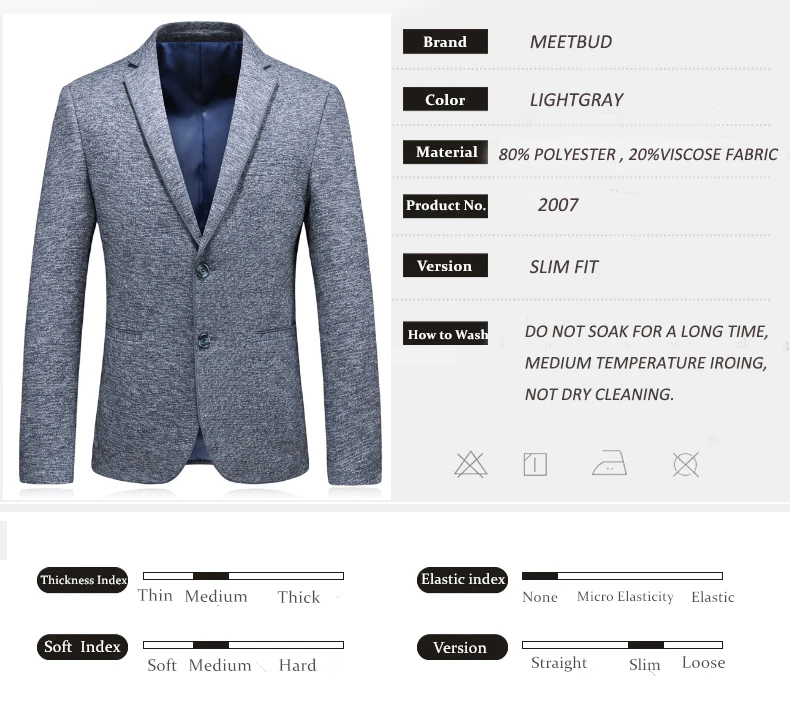Click the Soft Index medium slider segment
Viewport: 790px width, 704px height.
tap(211, 645)
